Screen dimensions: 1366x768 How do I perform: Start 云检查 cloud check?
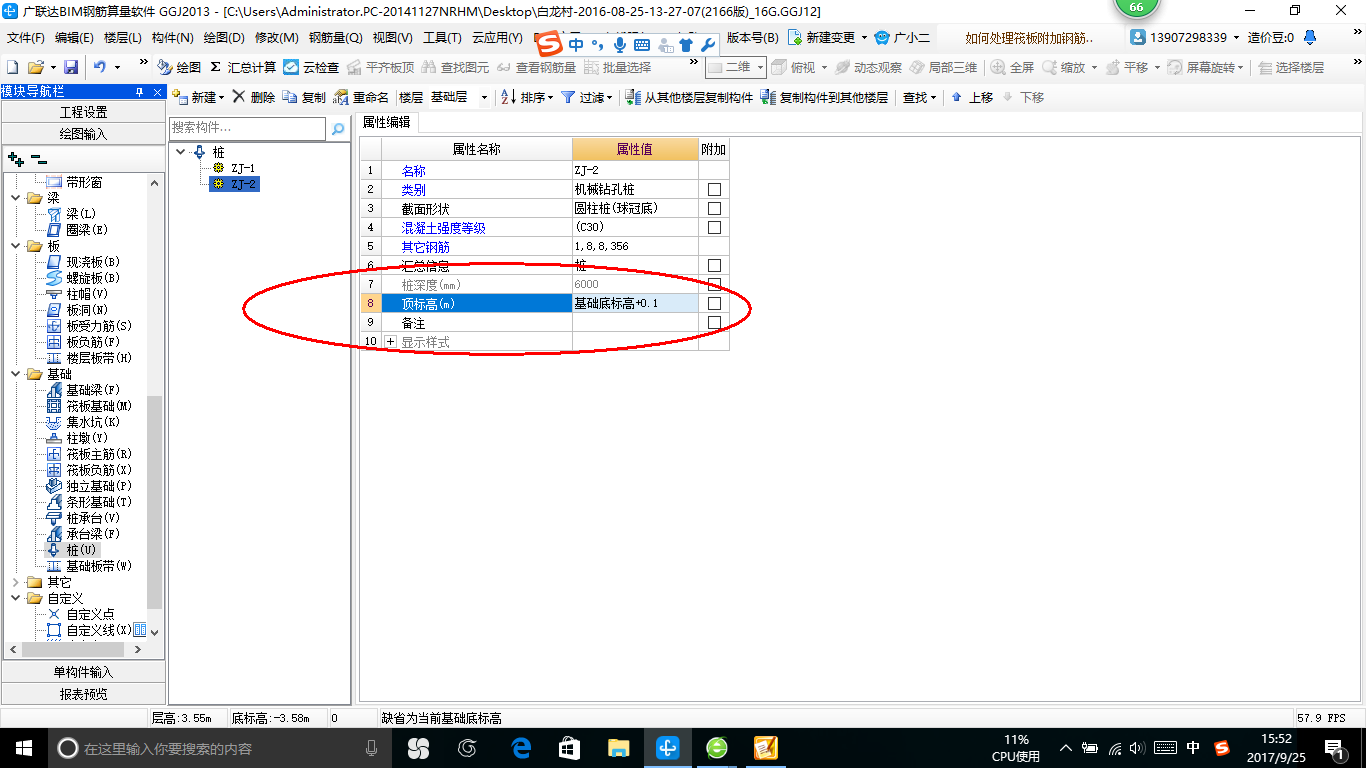311,67
